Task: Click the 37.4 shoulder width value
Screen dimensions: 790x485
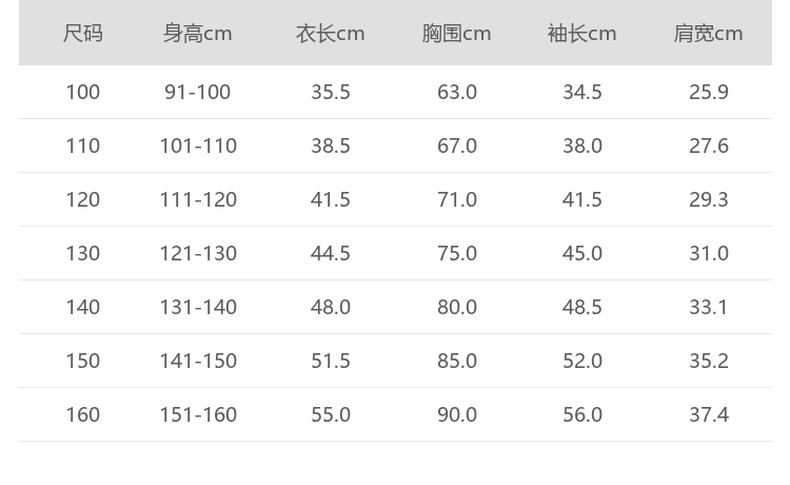Action: coord(708,415)
